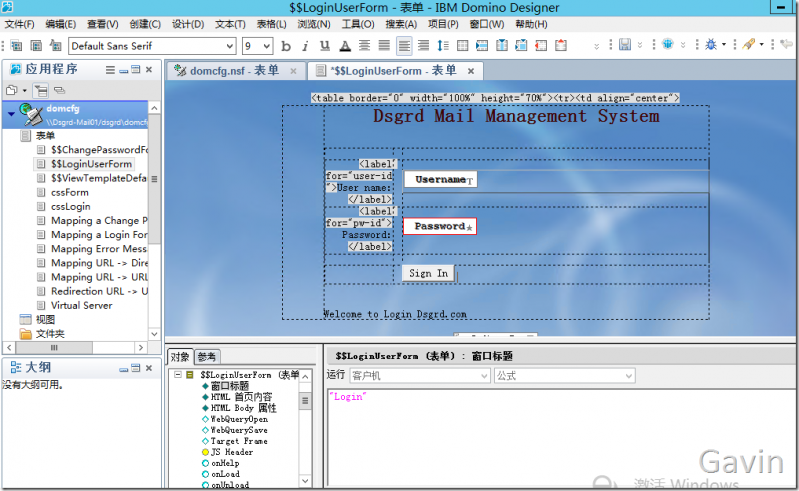
Task: Select the $$ChangePasswordForm form
Action: click(x=99, y=150)
